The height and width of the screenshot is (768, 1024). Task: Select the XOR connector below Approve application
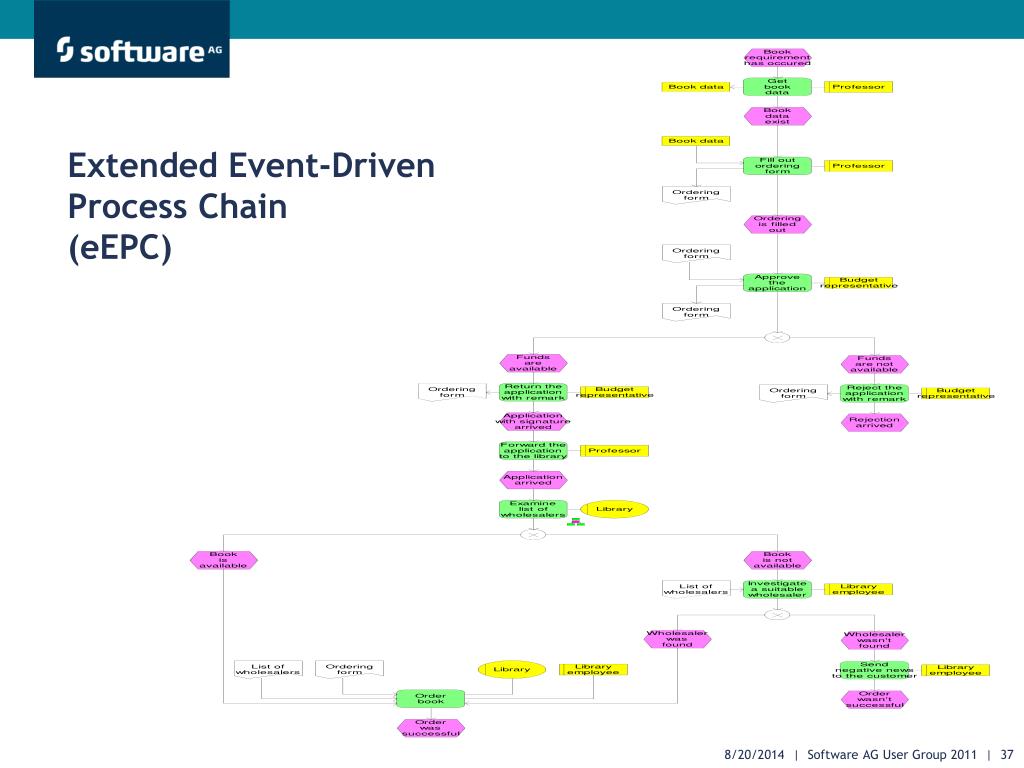pos(777,338)
